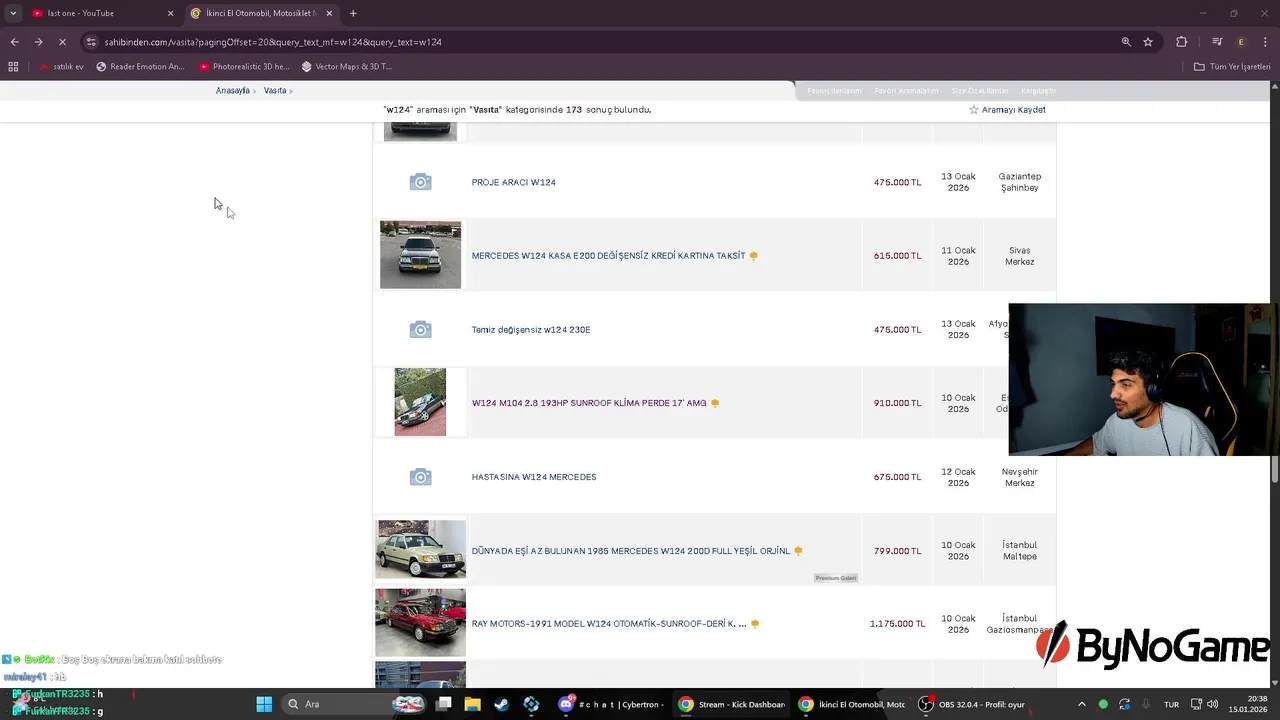Open the Discord #chat Cybertron taskbar item
Image resolution: width=1280 pixels, height=720 pixels.
612,704
